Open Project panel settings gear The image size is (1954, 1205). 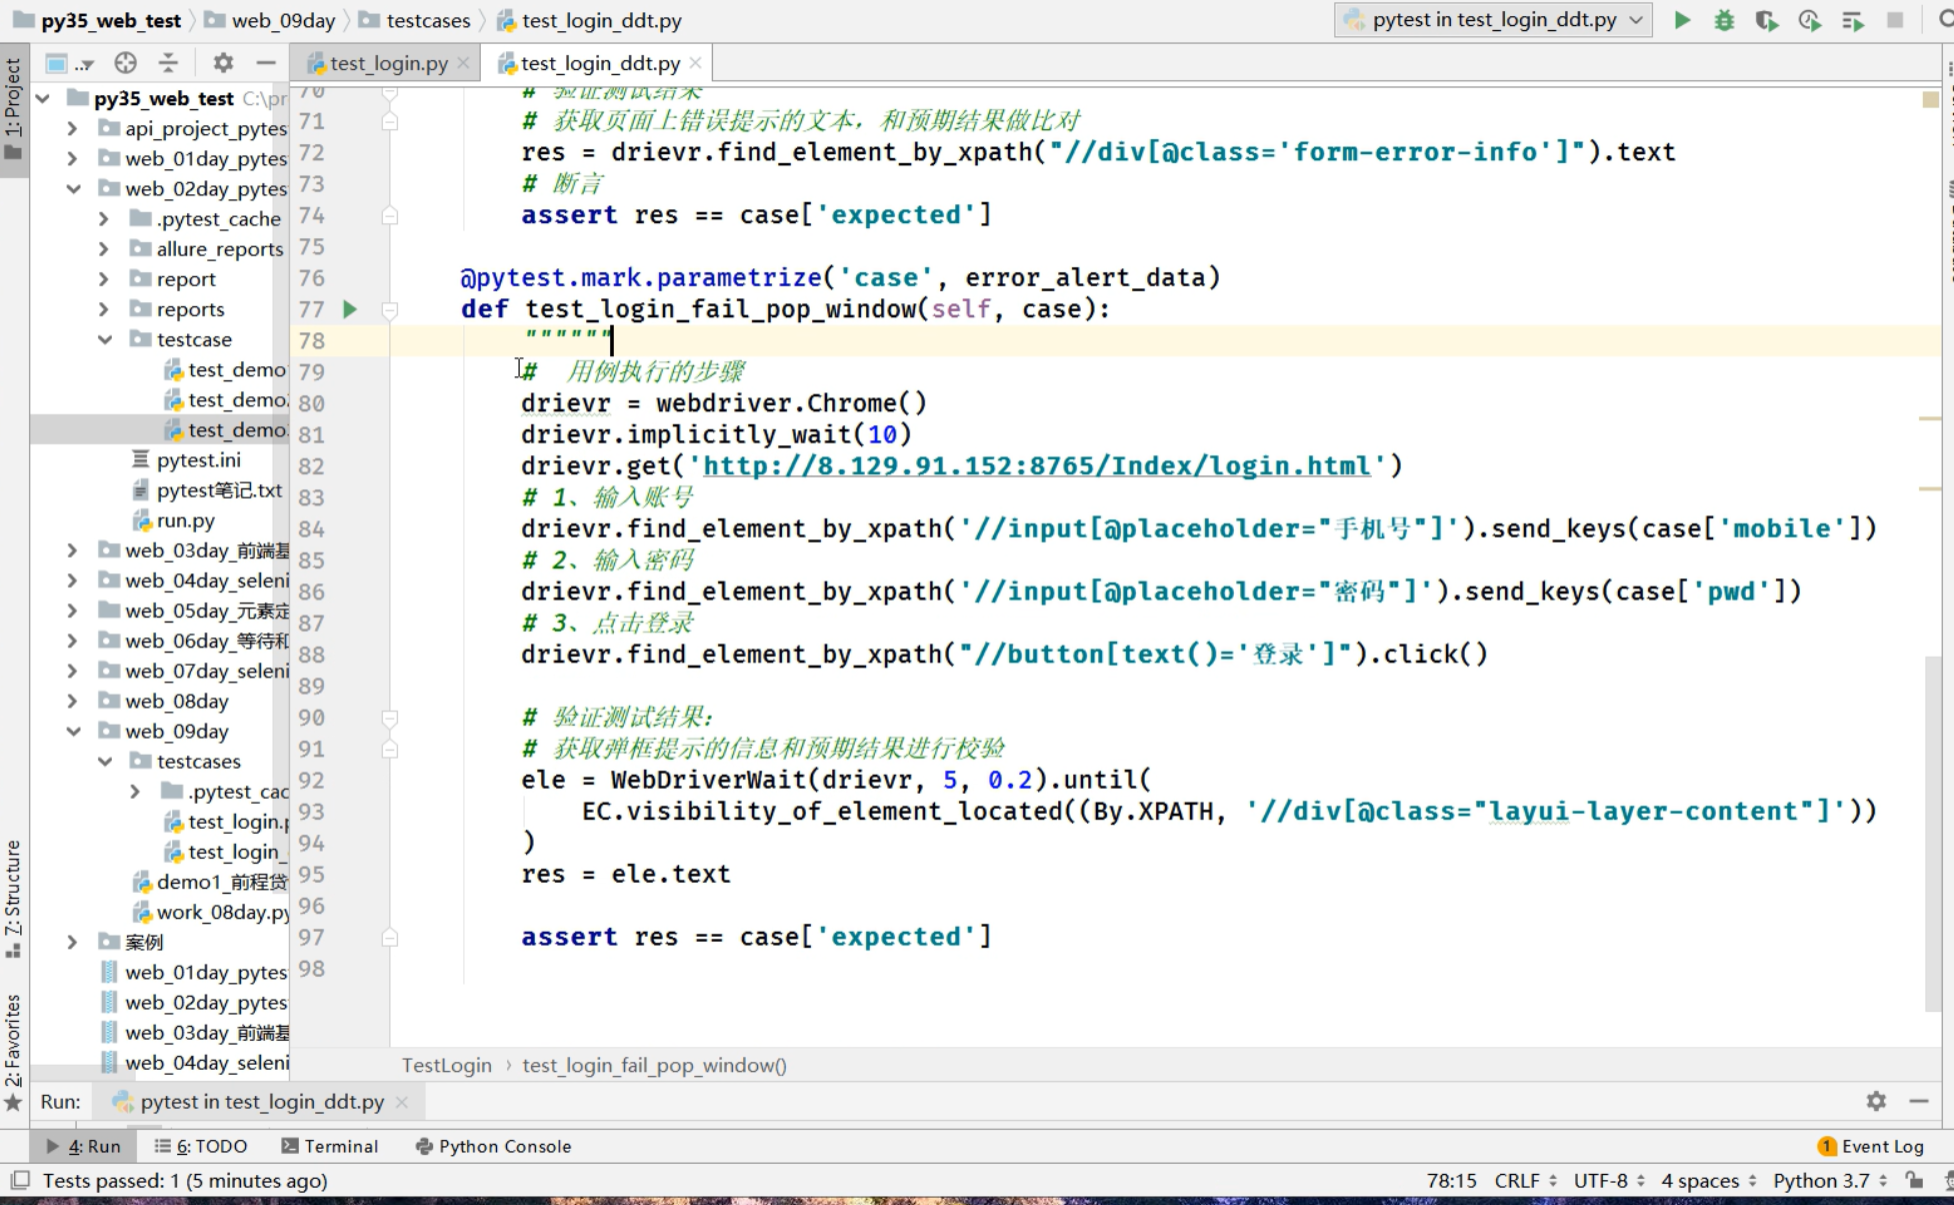tap(222, 63)
